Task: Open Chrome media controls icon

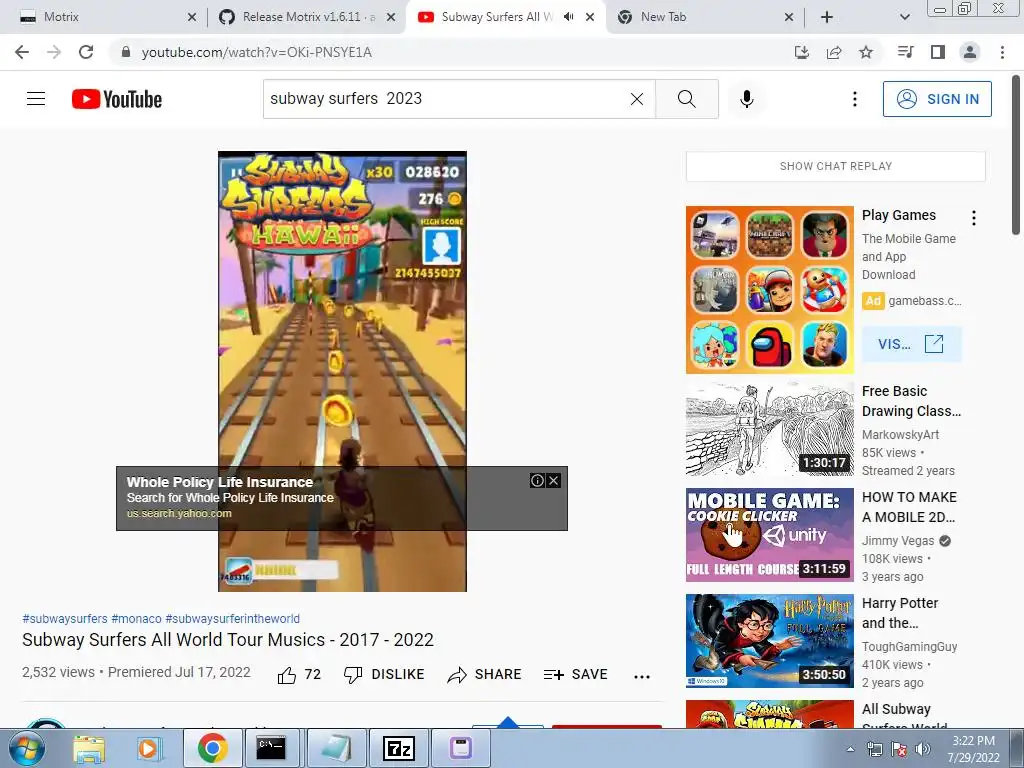Action: click(x=906, y=52)
